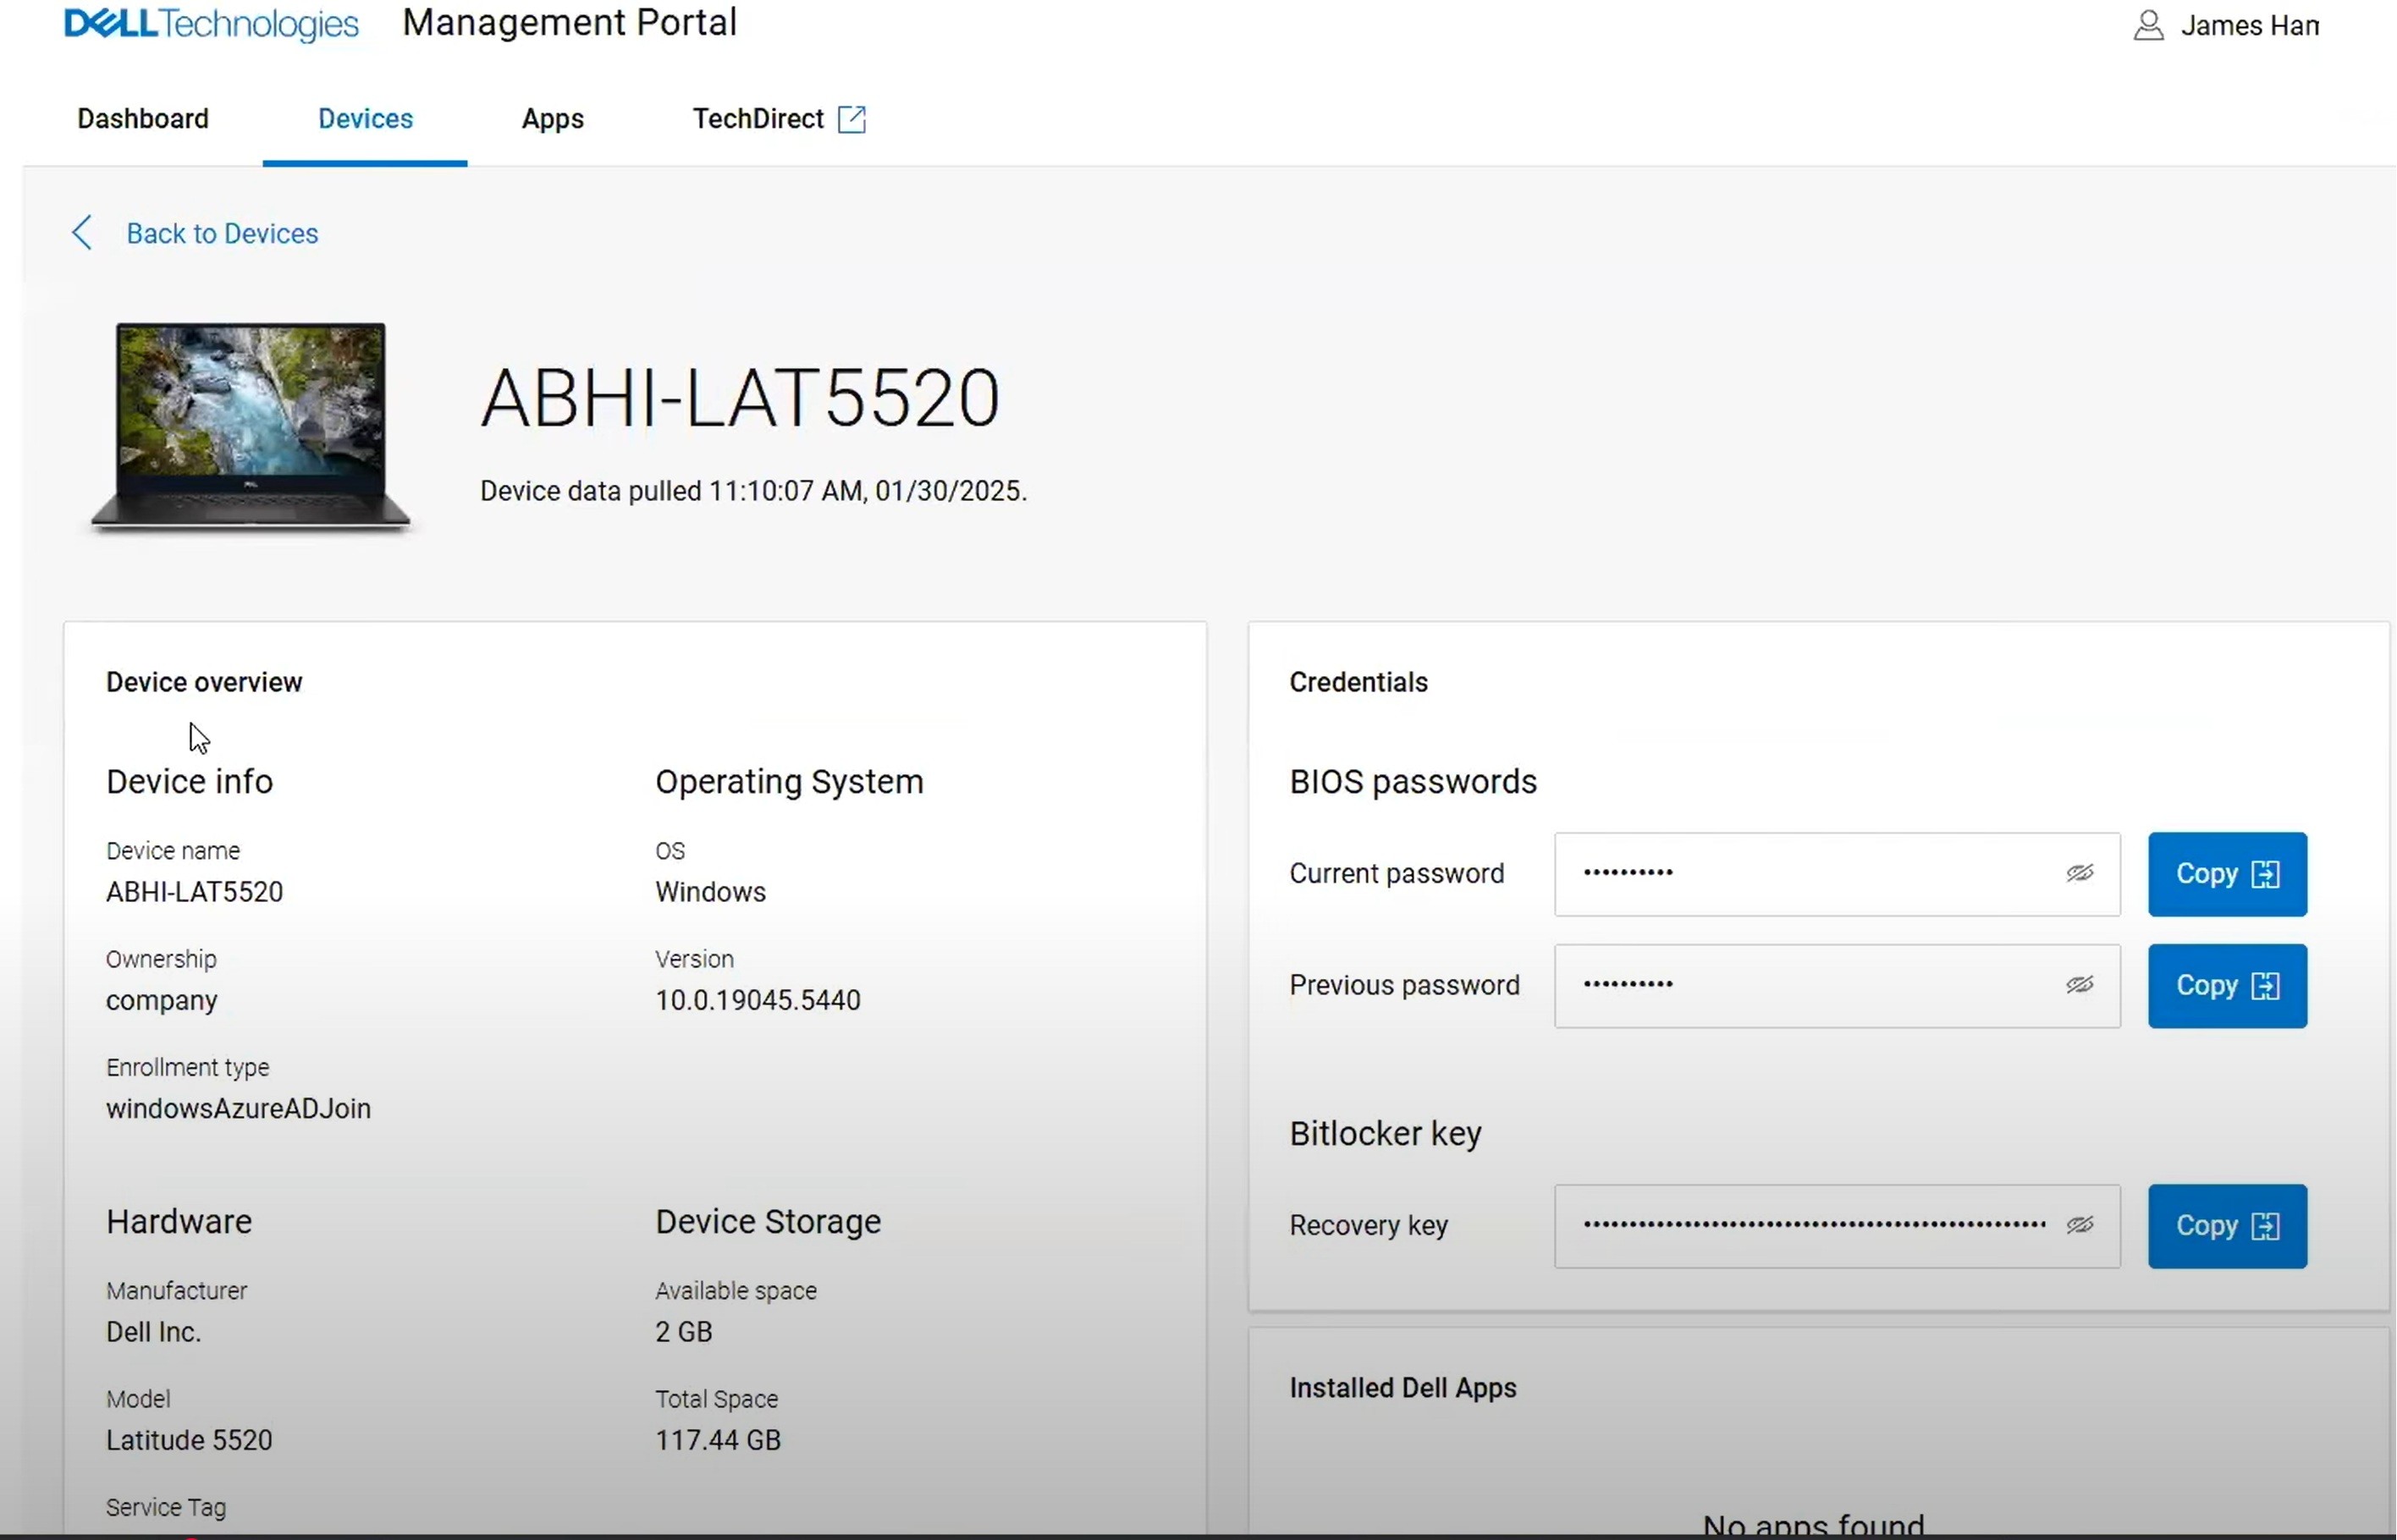This screenshot has width=2397, height=1540.
Task: Reveal the Current password with the eye toggle
Action: [x=2080, y=873]
